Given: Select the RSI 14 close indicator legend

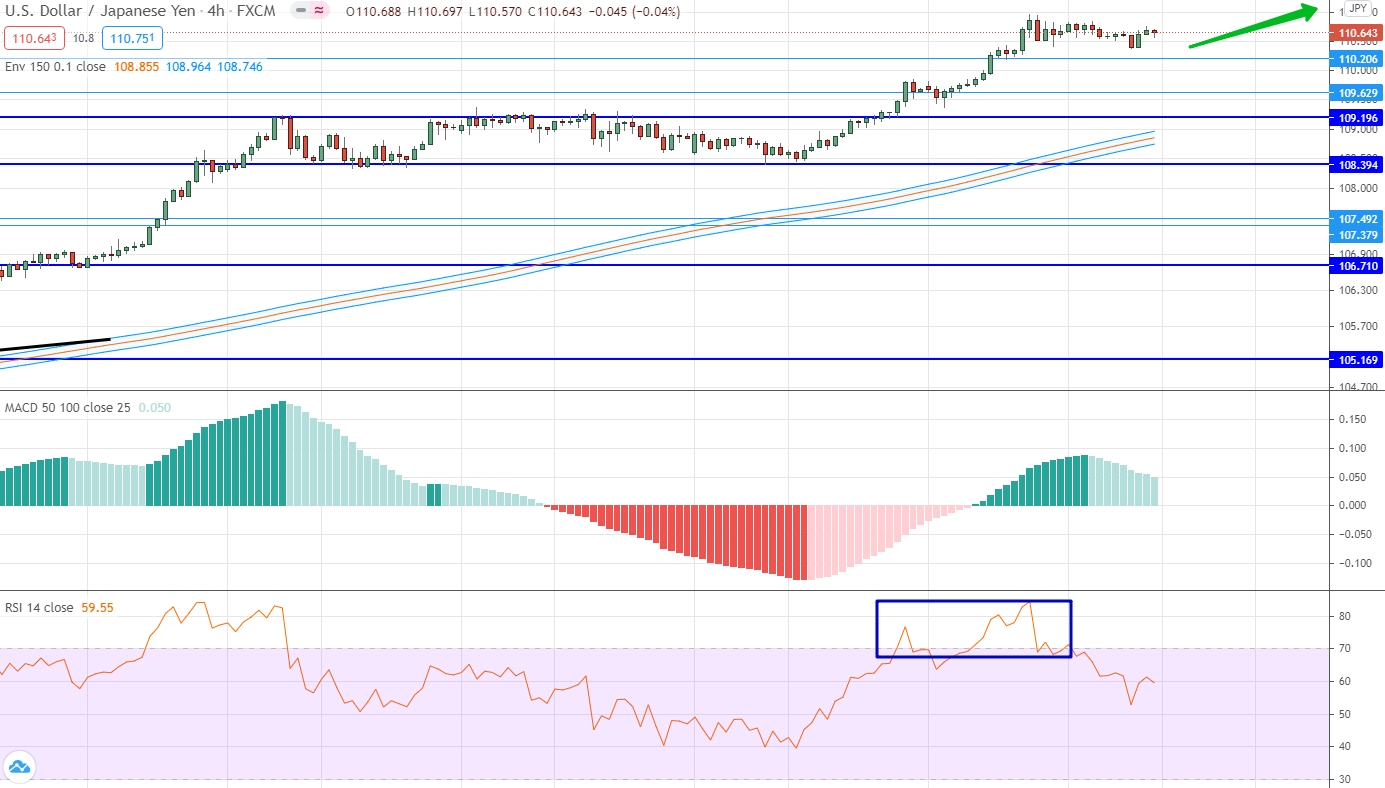Looking at the screenshot, I should (39, 608).
